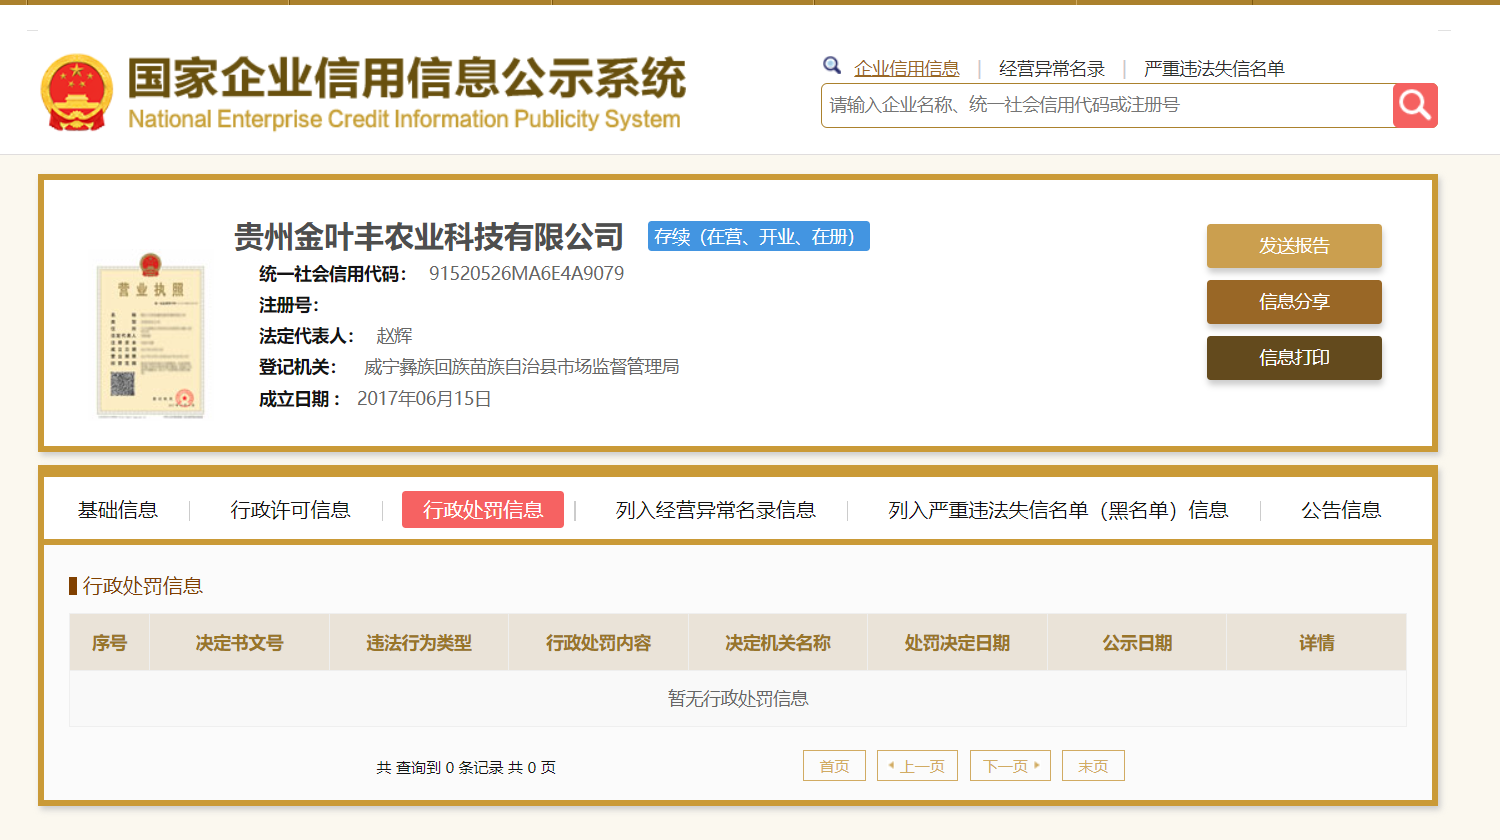Select the 行政处罚信息 tab
Image resolution: width=1500 pixels, height=840 pixels.
coord(483,510)
